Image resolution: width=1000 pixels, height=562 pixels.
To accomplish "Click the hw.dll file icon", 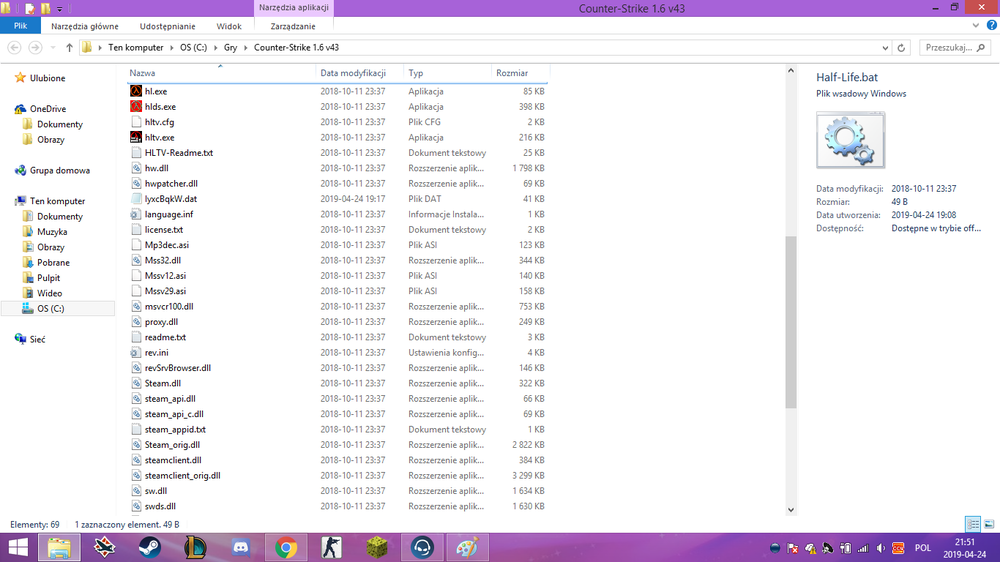I will point(136,168).
